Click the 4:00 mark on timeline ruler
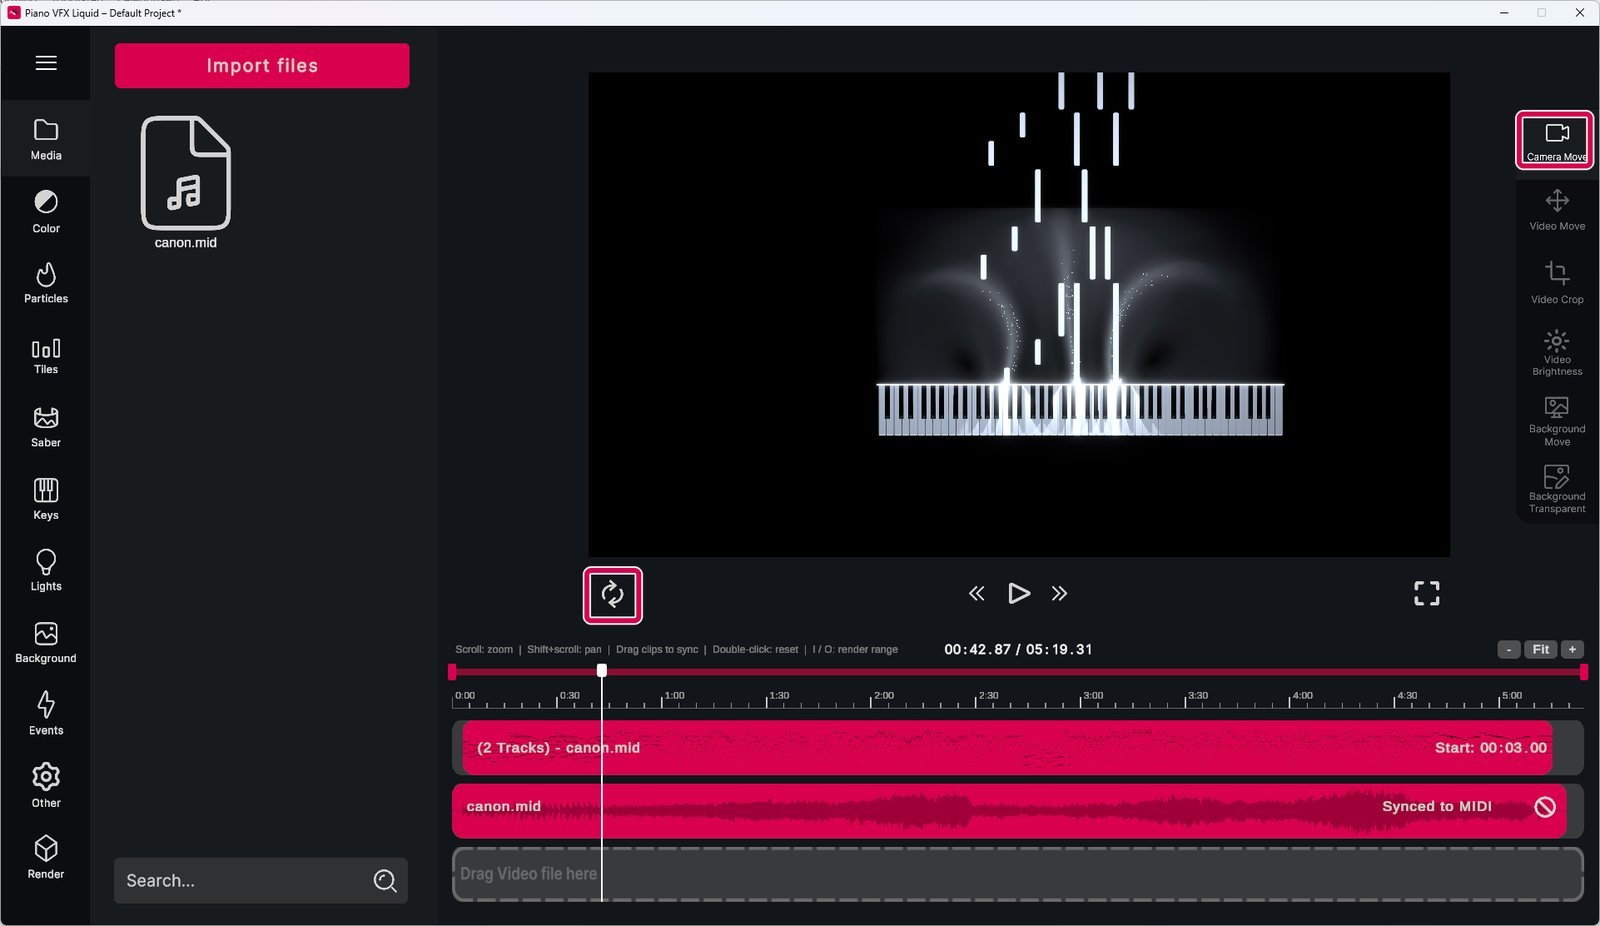 1301,696
